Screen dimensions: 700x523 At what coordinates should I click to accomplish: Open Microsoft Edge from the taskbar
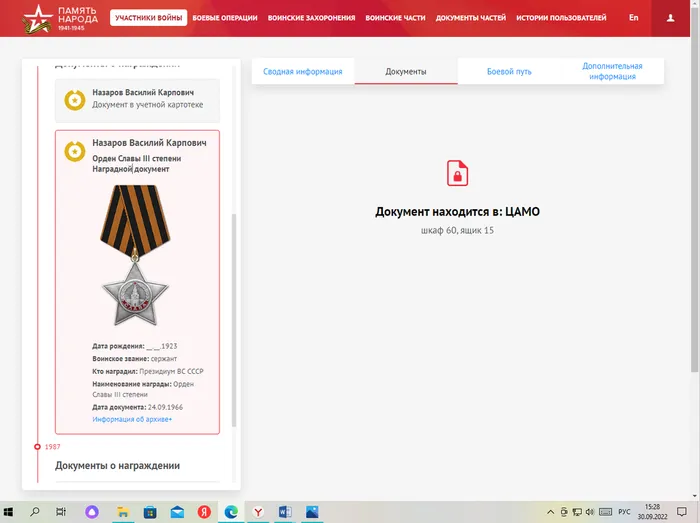[231, 511]
